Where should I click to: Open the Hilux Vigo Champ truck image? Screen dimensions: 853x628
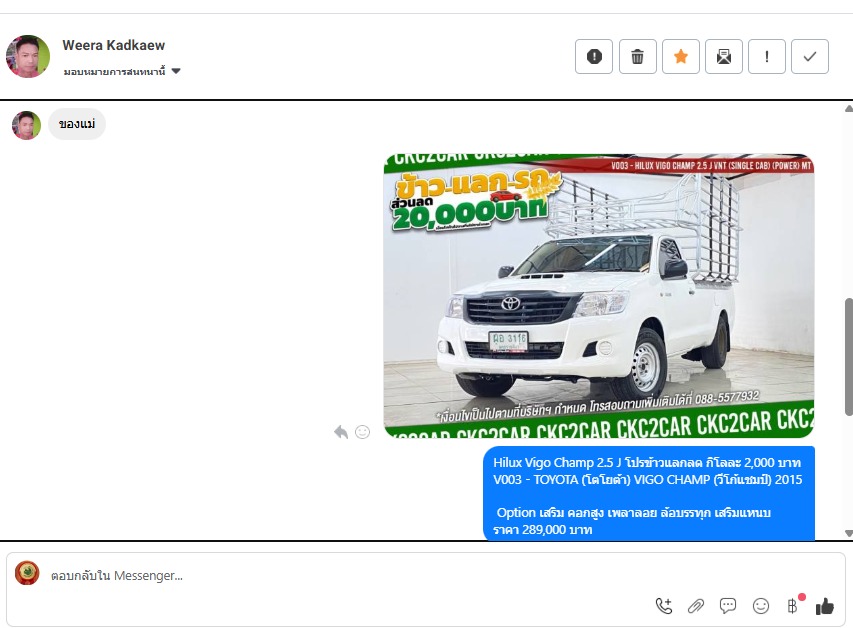pyautogui.click(x=599, y=295)
